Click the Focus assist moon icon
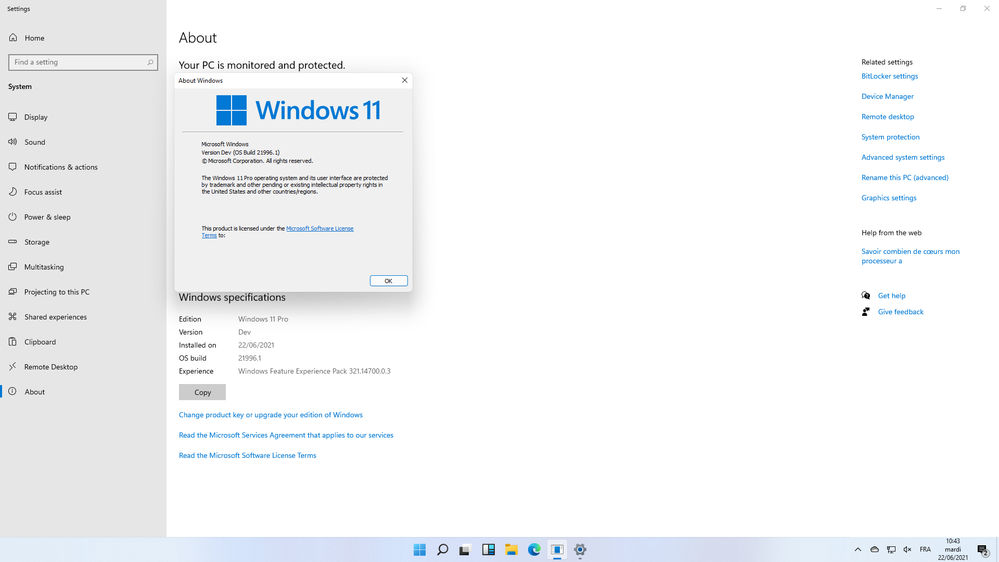This screenshot has width=999, height=562. (x=13, y=191)
